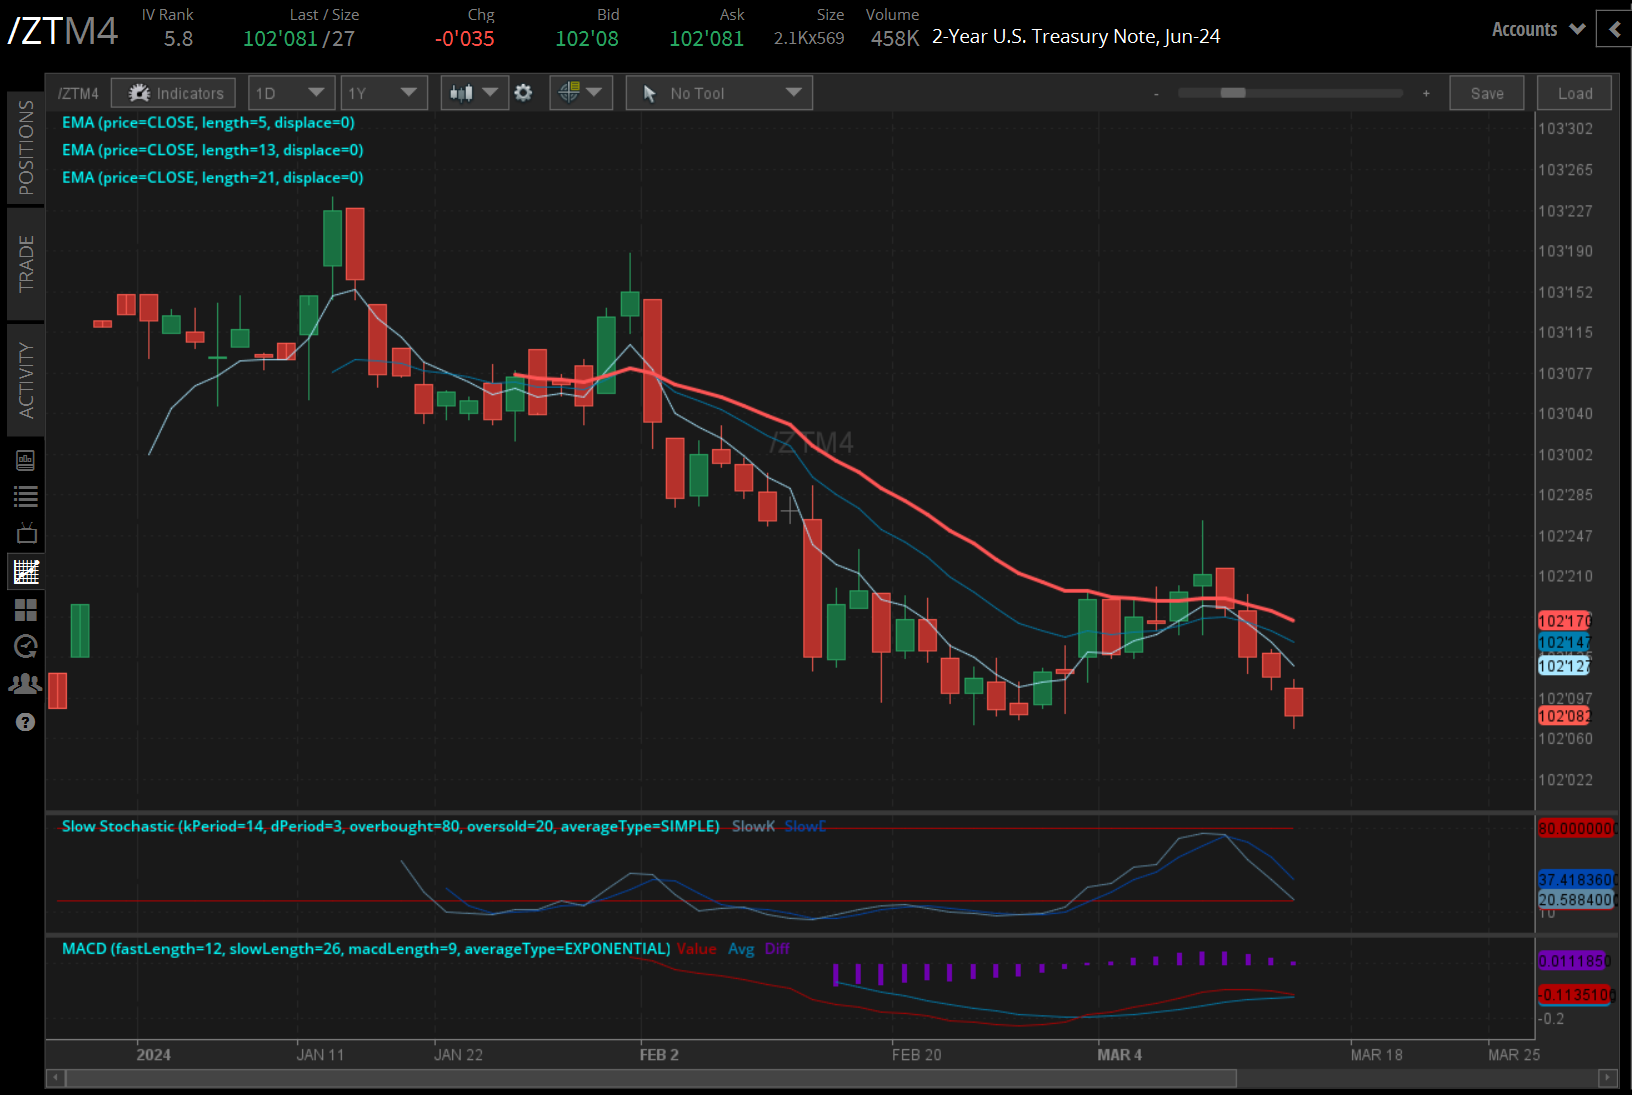Load a saved chart layout
Image resolution: width=1632 pixels, height=1095 pixels.
1575,93
